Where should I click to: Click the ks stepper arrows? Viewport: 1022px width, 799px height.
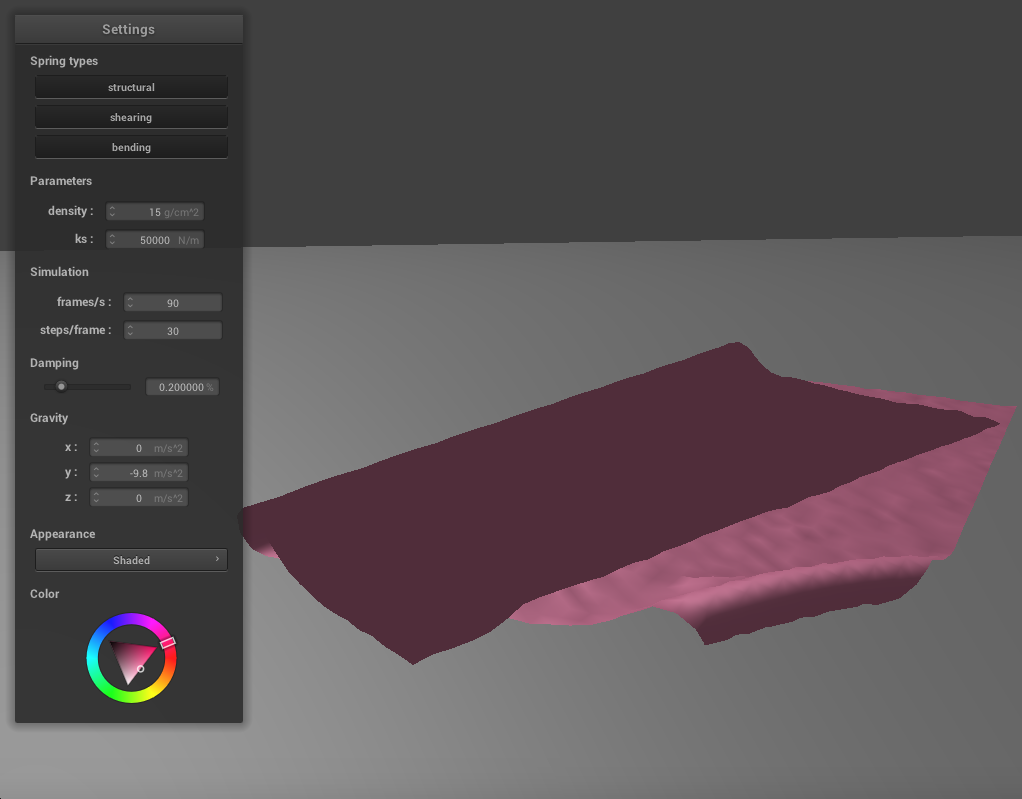(112, 240)
